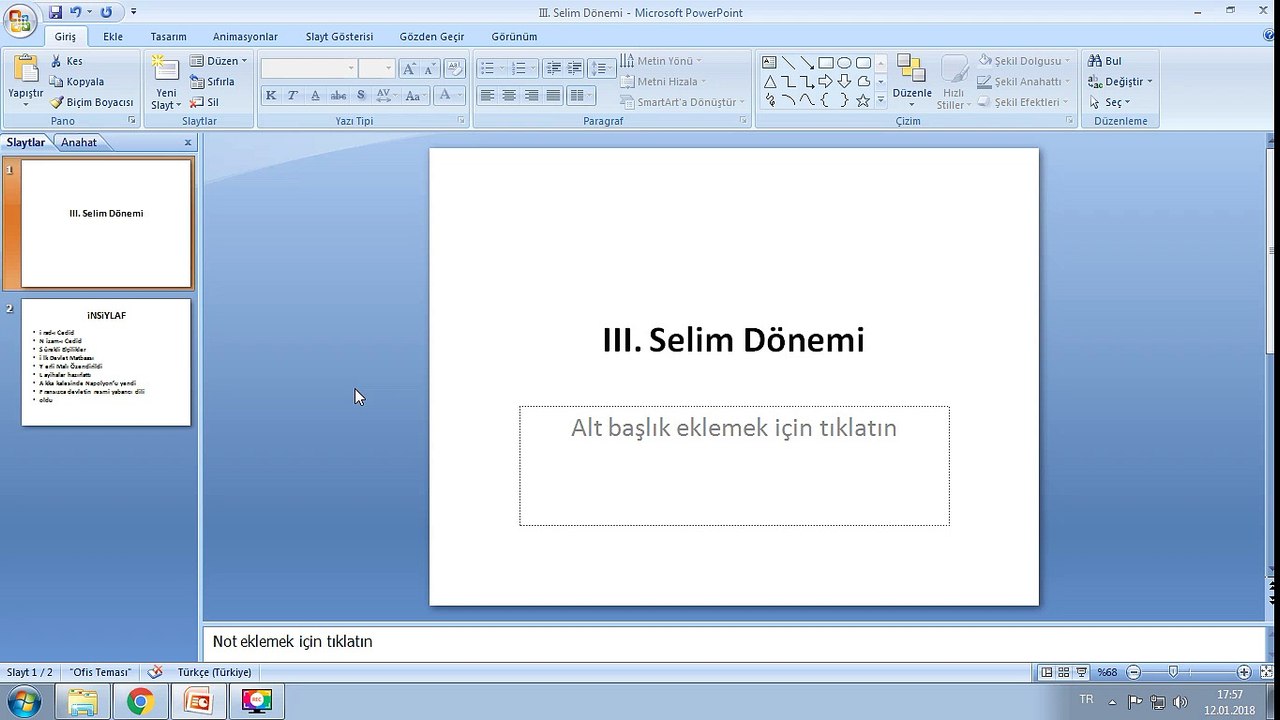Delete slide with Sil
This screenshot has width=1280, height=720.
click(205, 102)
